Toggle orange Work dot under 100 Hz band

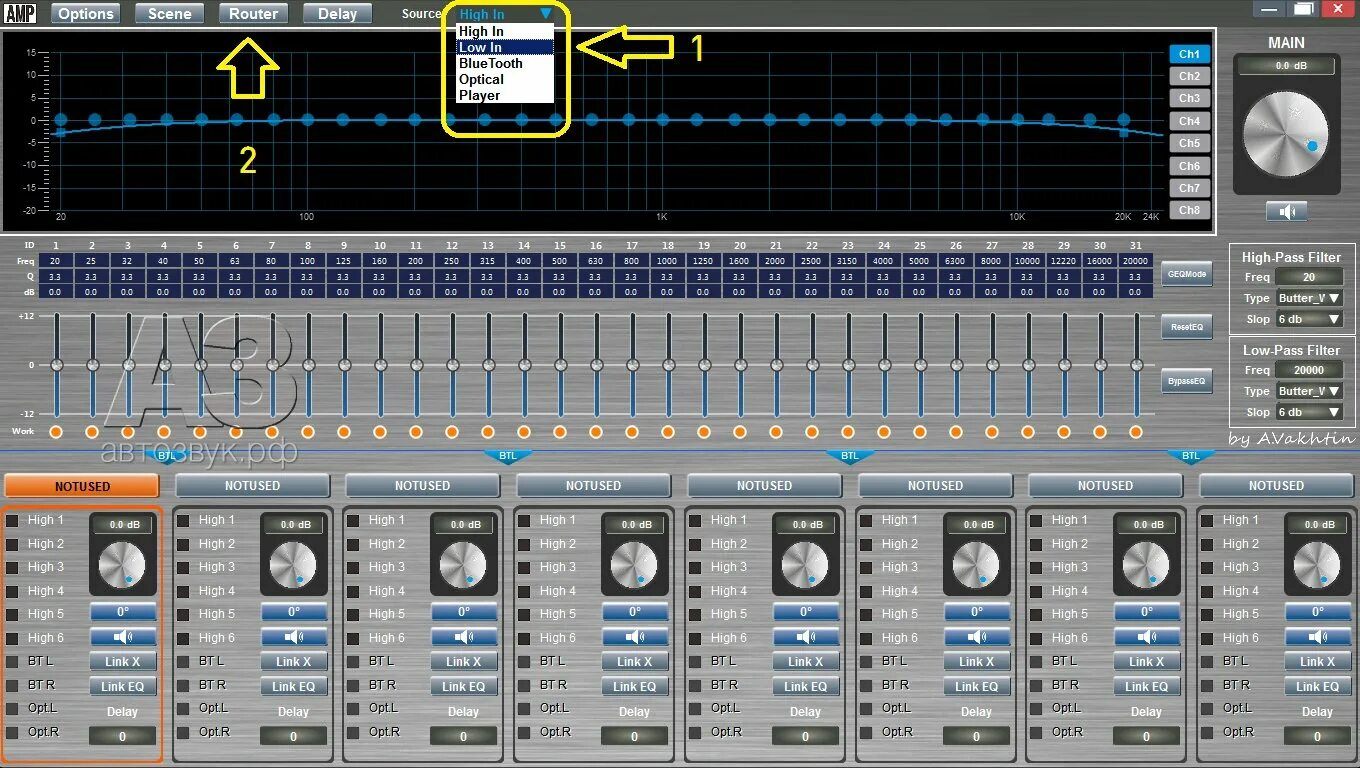308,432
